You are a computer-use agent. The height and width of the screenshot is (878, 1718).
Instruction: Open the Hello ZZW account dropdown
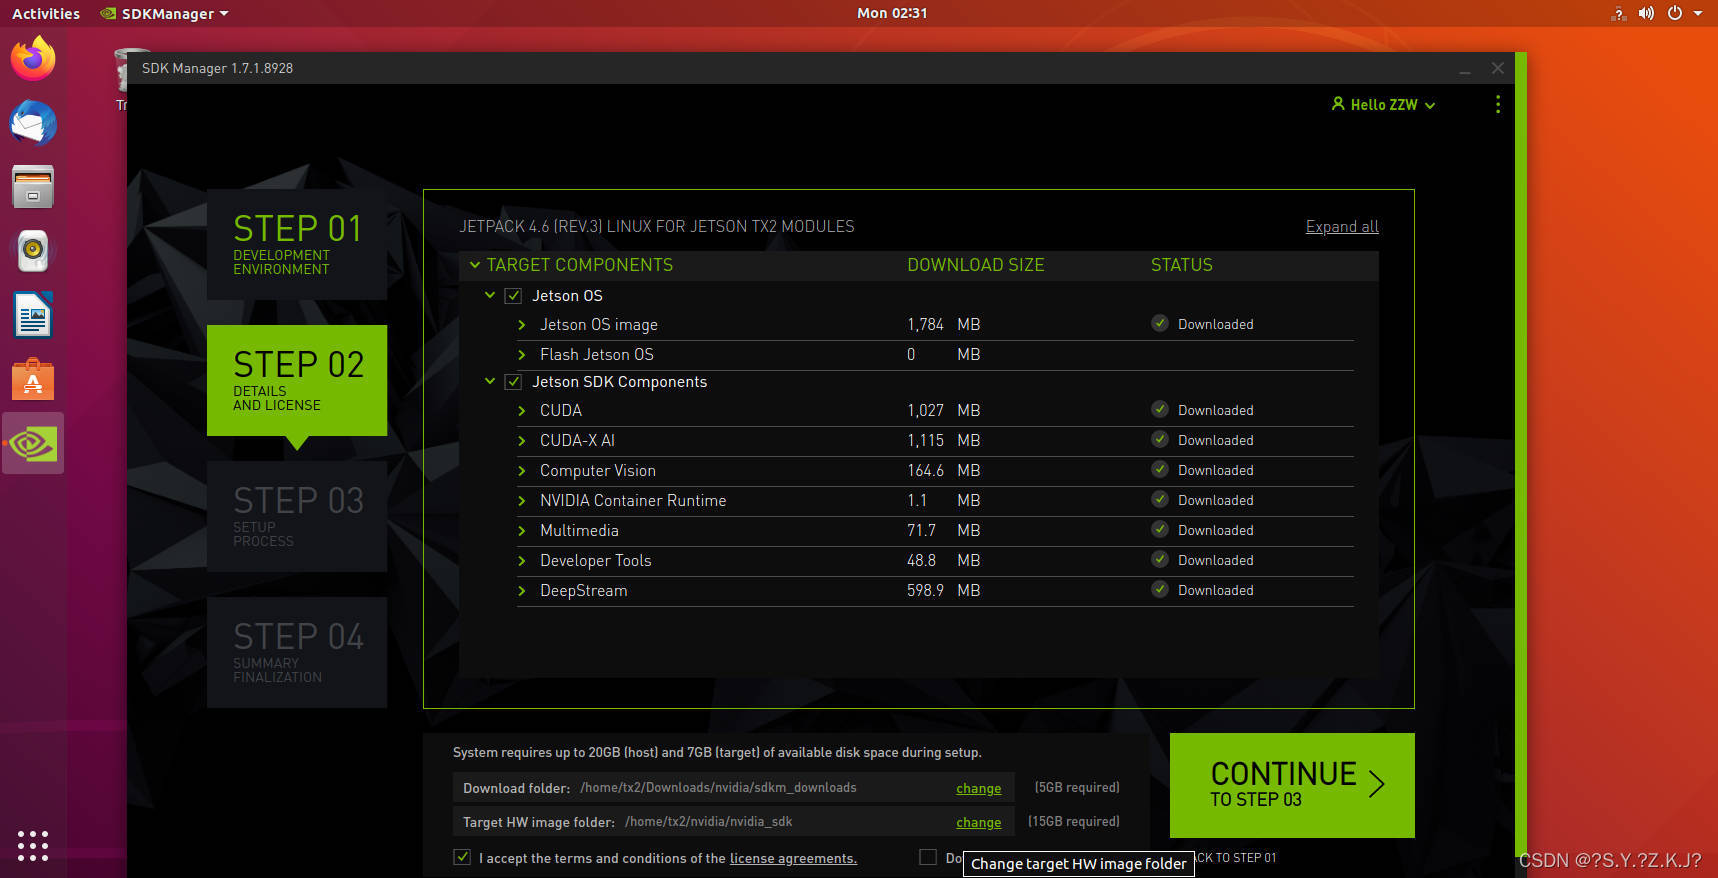pyautogui.click(x=1384, y=104)
